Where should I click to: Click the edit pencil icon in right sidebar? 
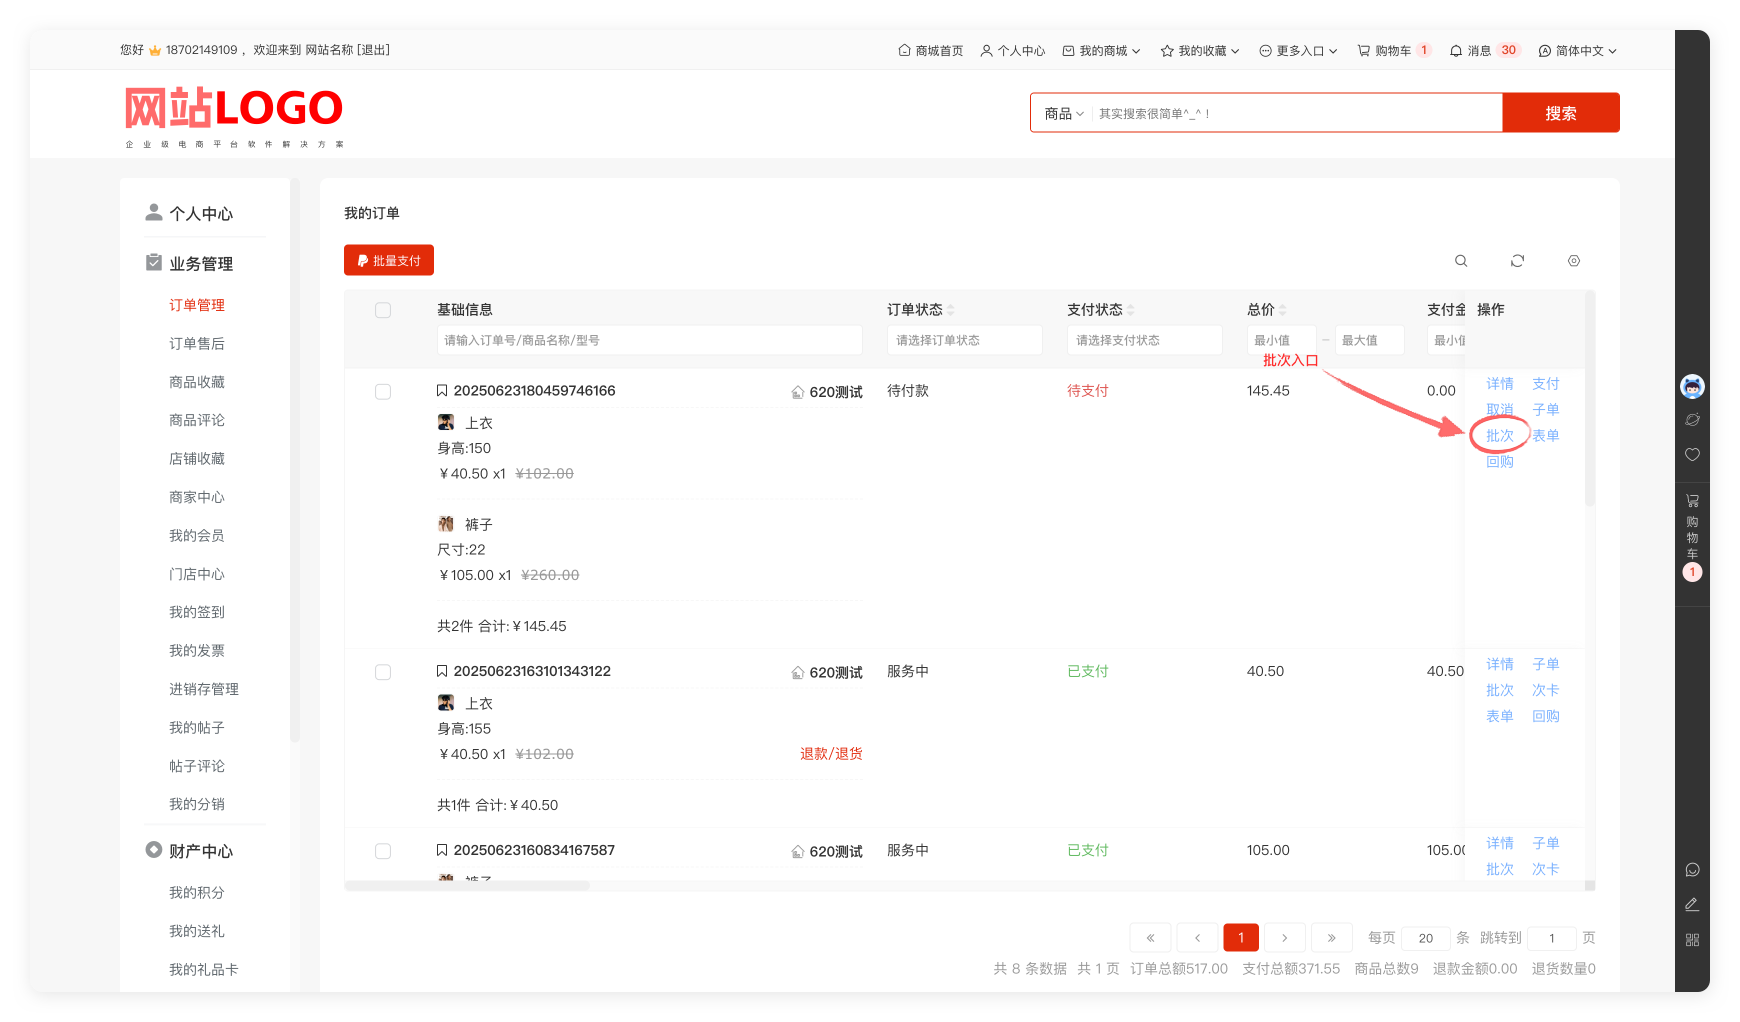pos(1692,904)
